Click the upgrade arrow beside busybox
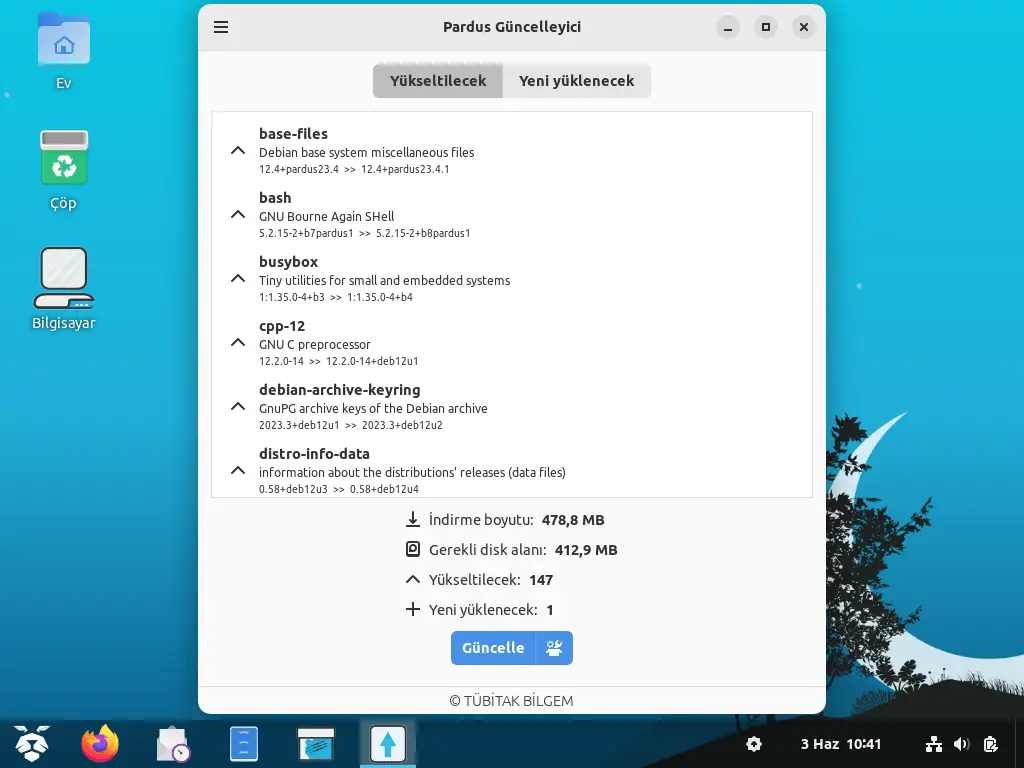Screen dimensions: 1024x768 tap(238, 279)
